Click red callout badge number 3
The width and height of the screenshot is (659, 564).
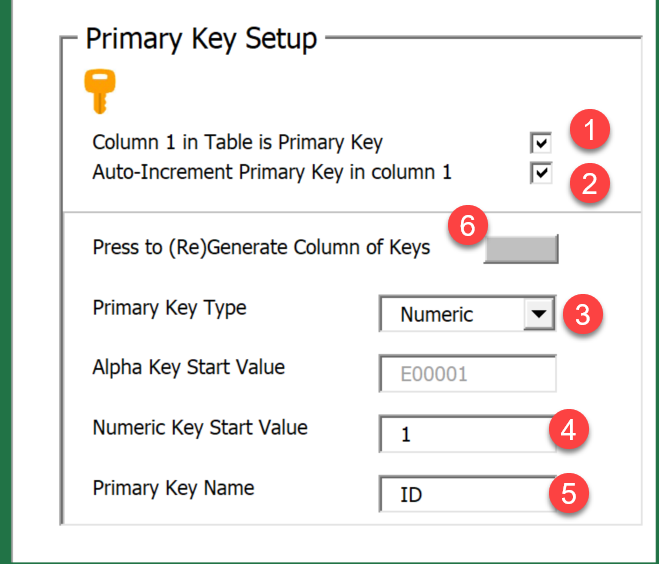click(x=582, y=314)
